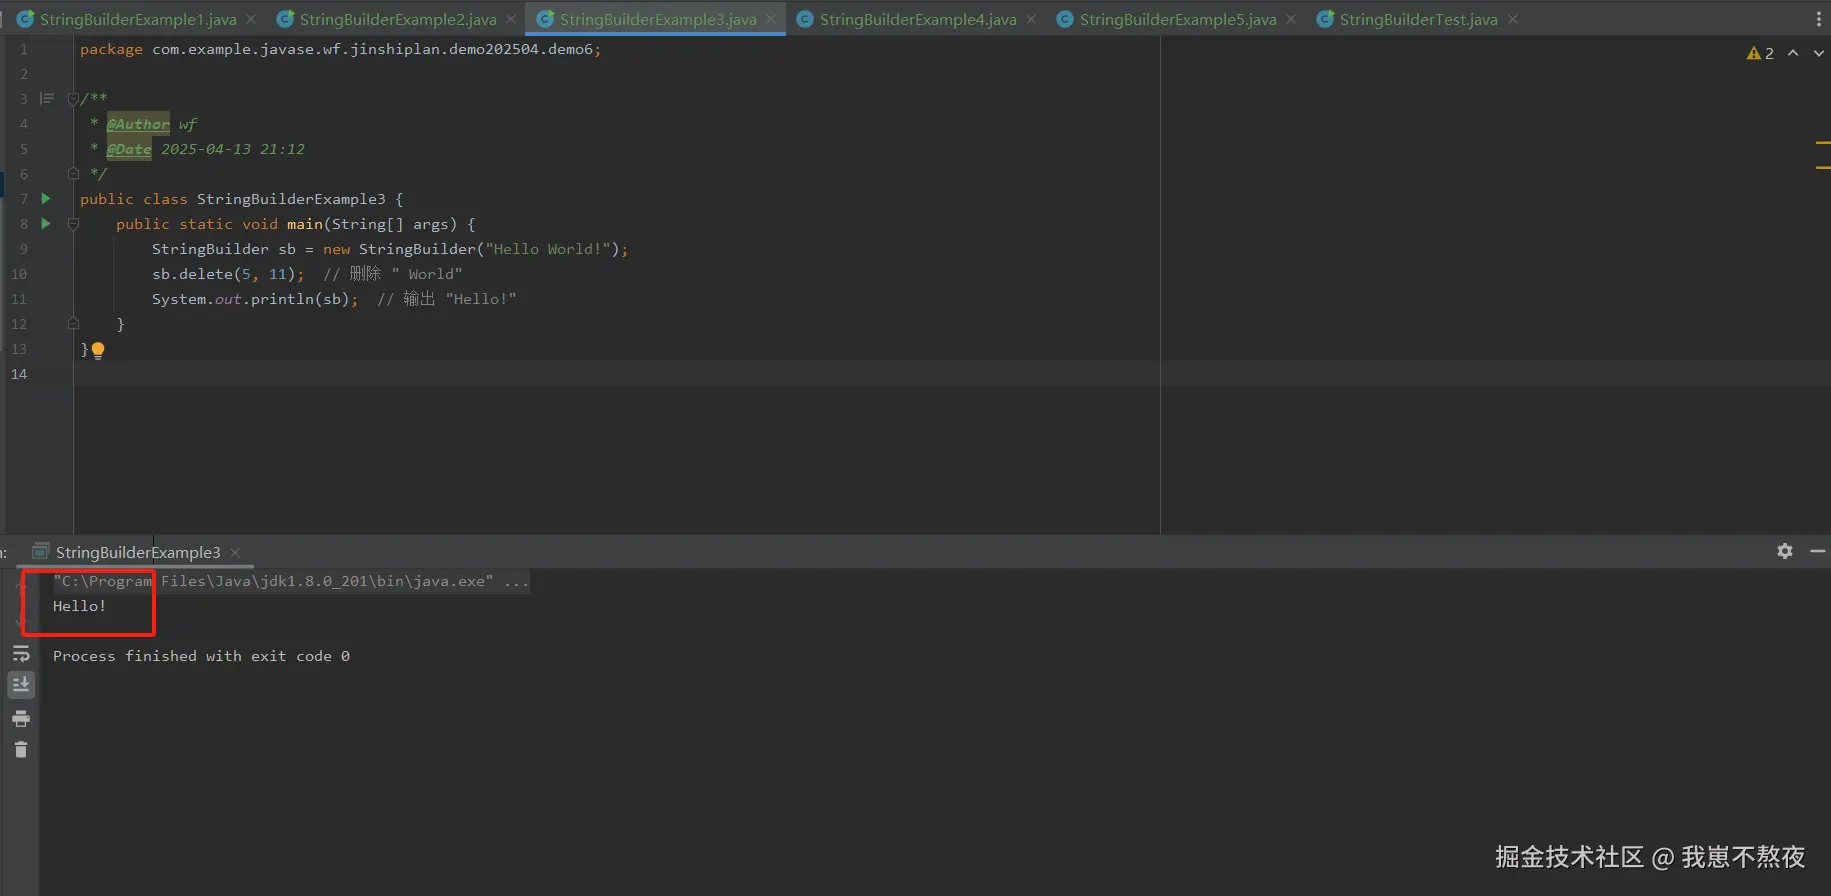Hide the Run tool window
1831x896 pixels.
click(1817, 551)
